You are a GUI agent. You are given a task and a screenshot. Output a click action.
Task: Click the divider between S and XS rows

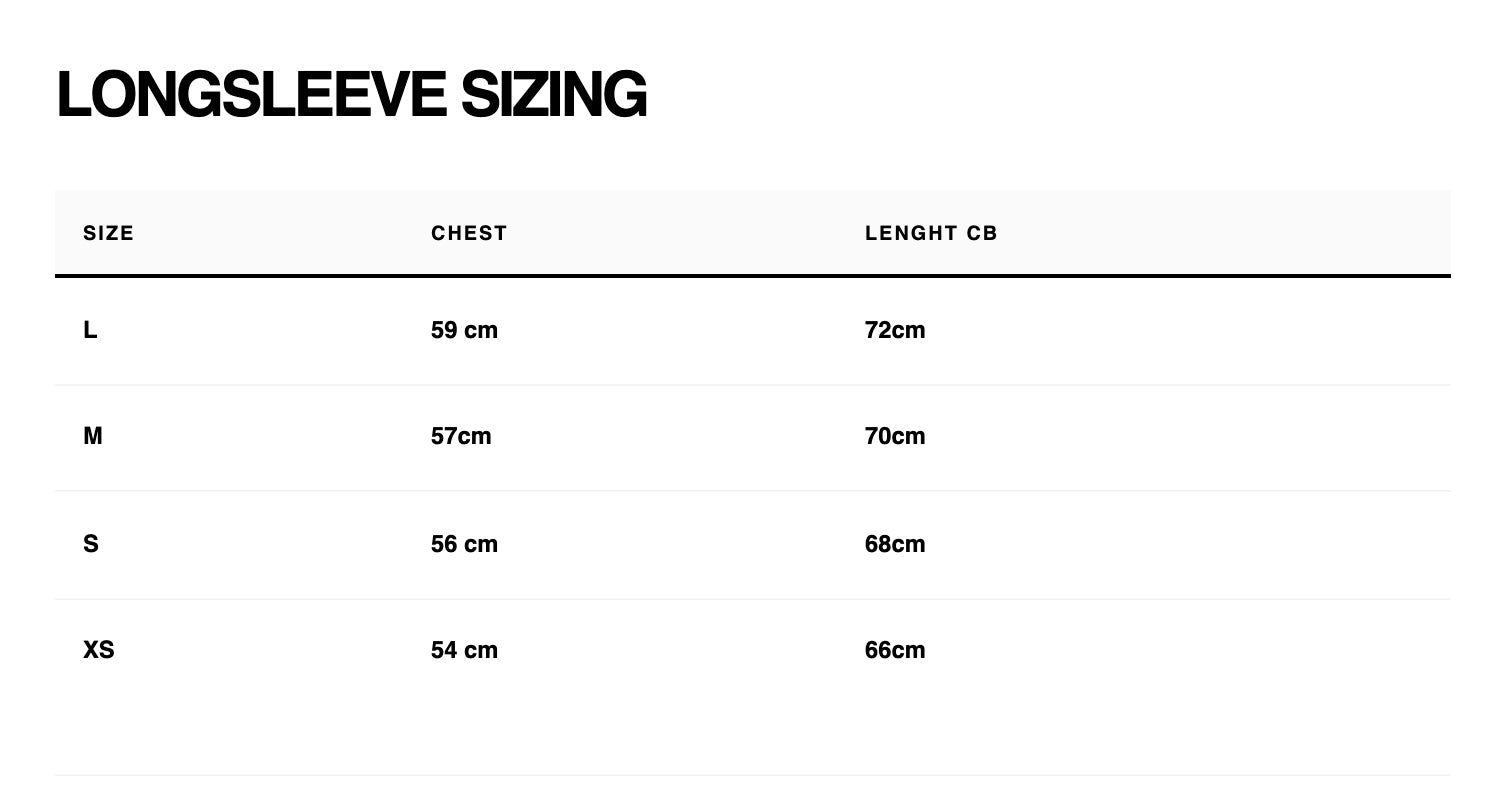[x=752, y=599]
